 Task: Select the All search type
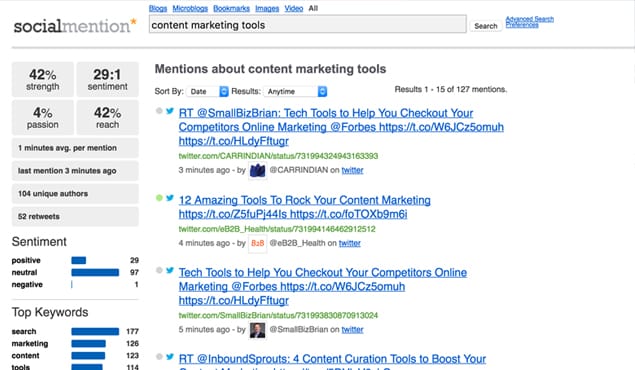tap(313, 9)
